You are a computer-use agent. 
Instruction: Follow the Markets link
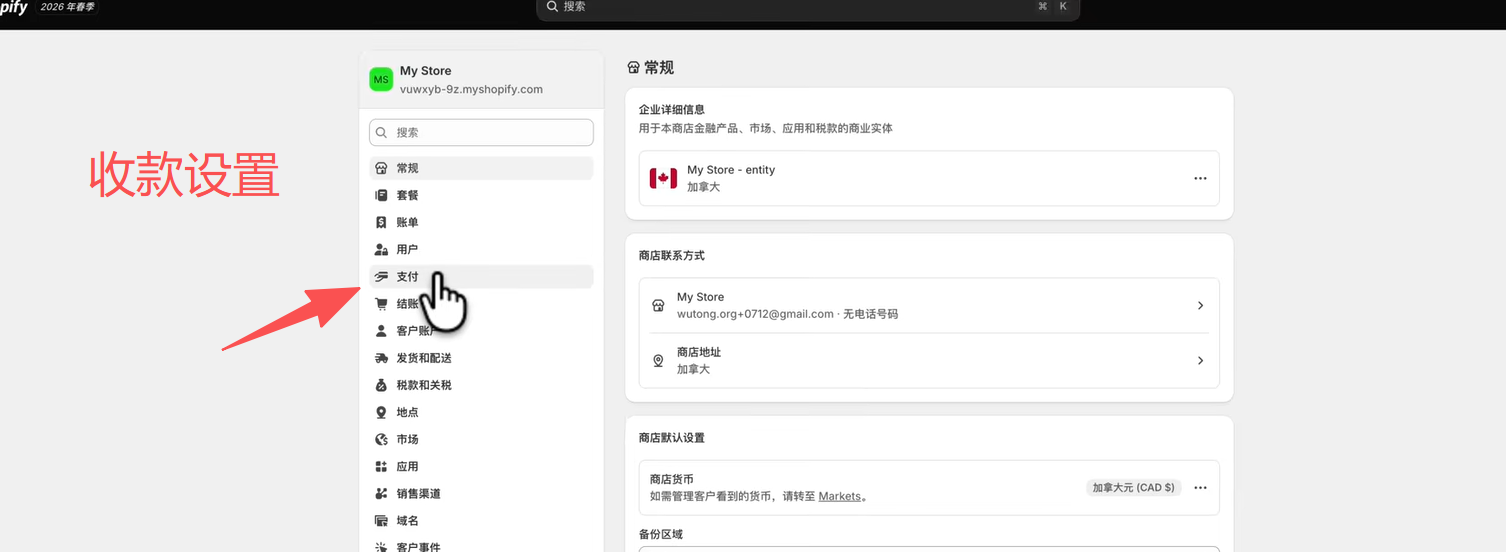tap(839, 496)
